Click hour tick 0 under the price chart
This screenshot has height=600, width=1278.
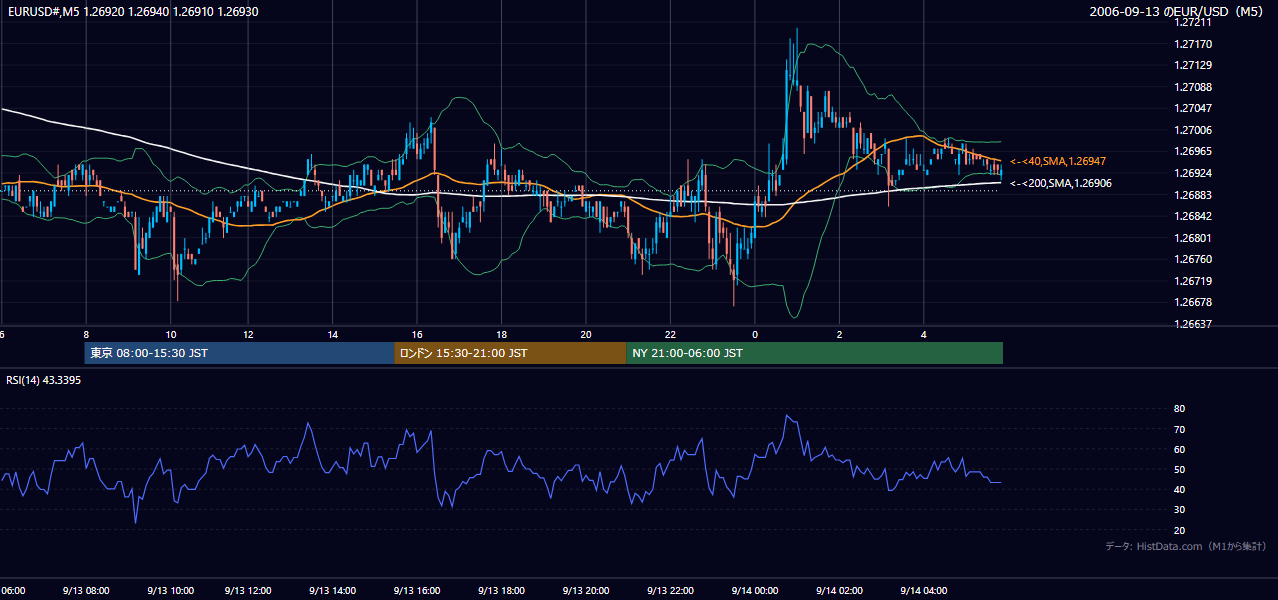[x=755, y=335]
